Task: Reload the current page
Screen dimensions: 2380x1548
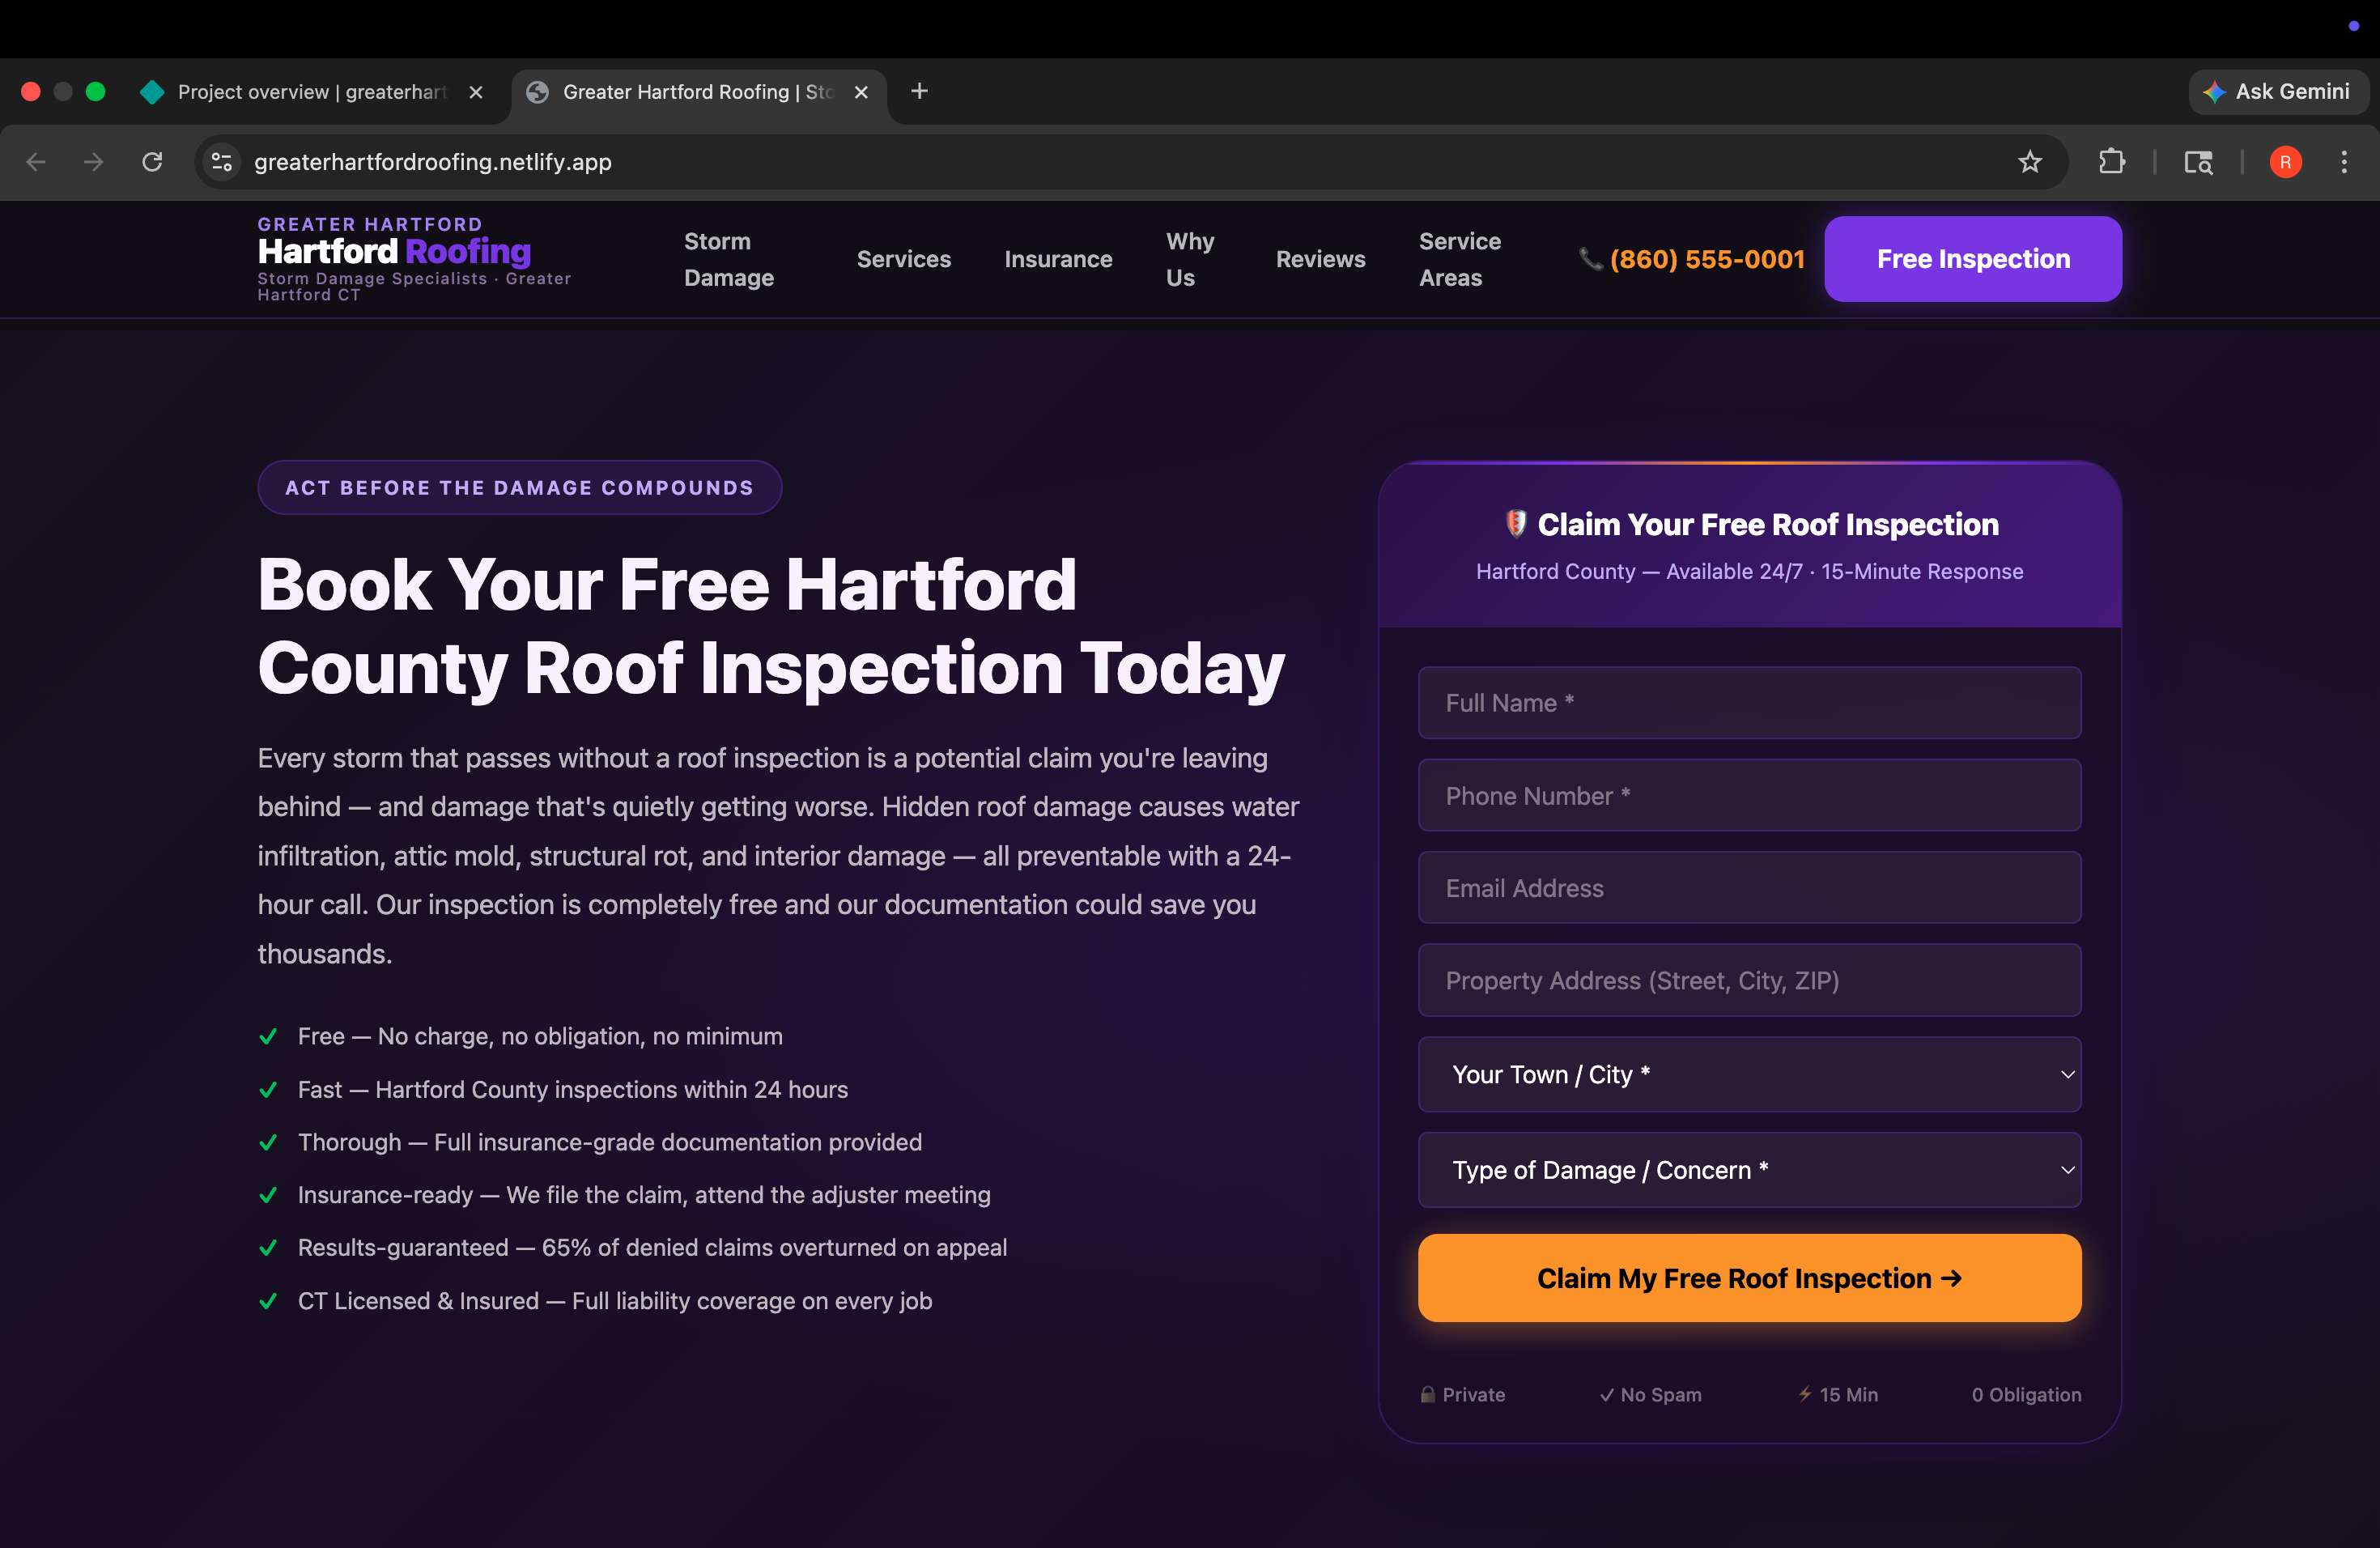Action: coord(152,162)
